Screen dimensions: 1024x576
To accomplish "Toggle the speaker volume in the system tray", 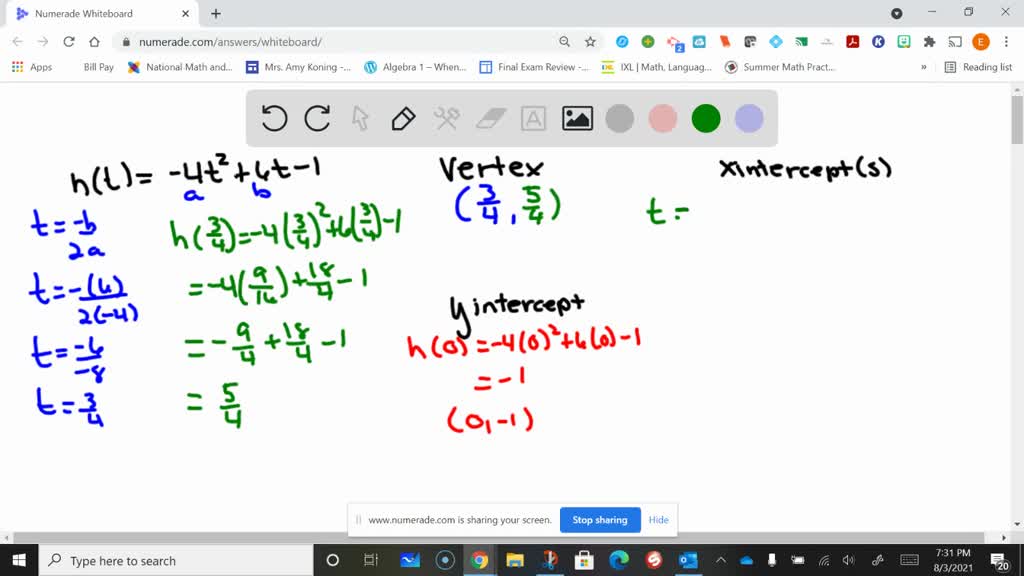I will coord(849,560).
